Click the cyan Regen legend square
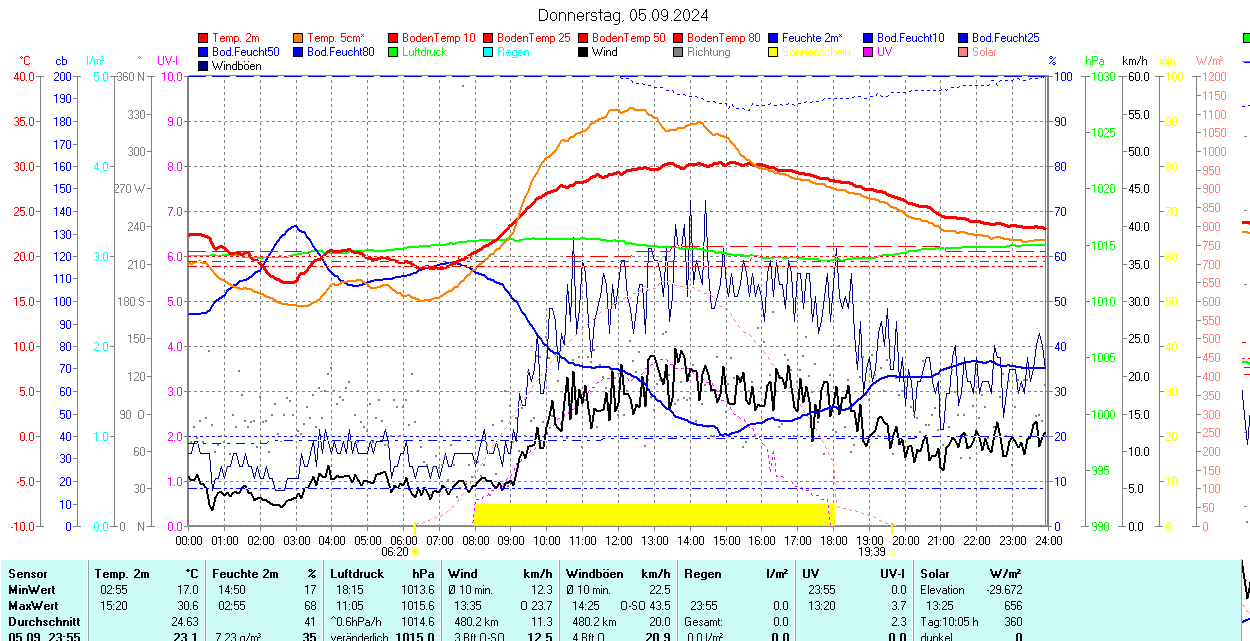1250x641 pixels. tap(489, 52)
